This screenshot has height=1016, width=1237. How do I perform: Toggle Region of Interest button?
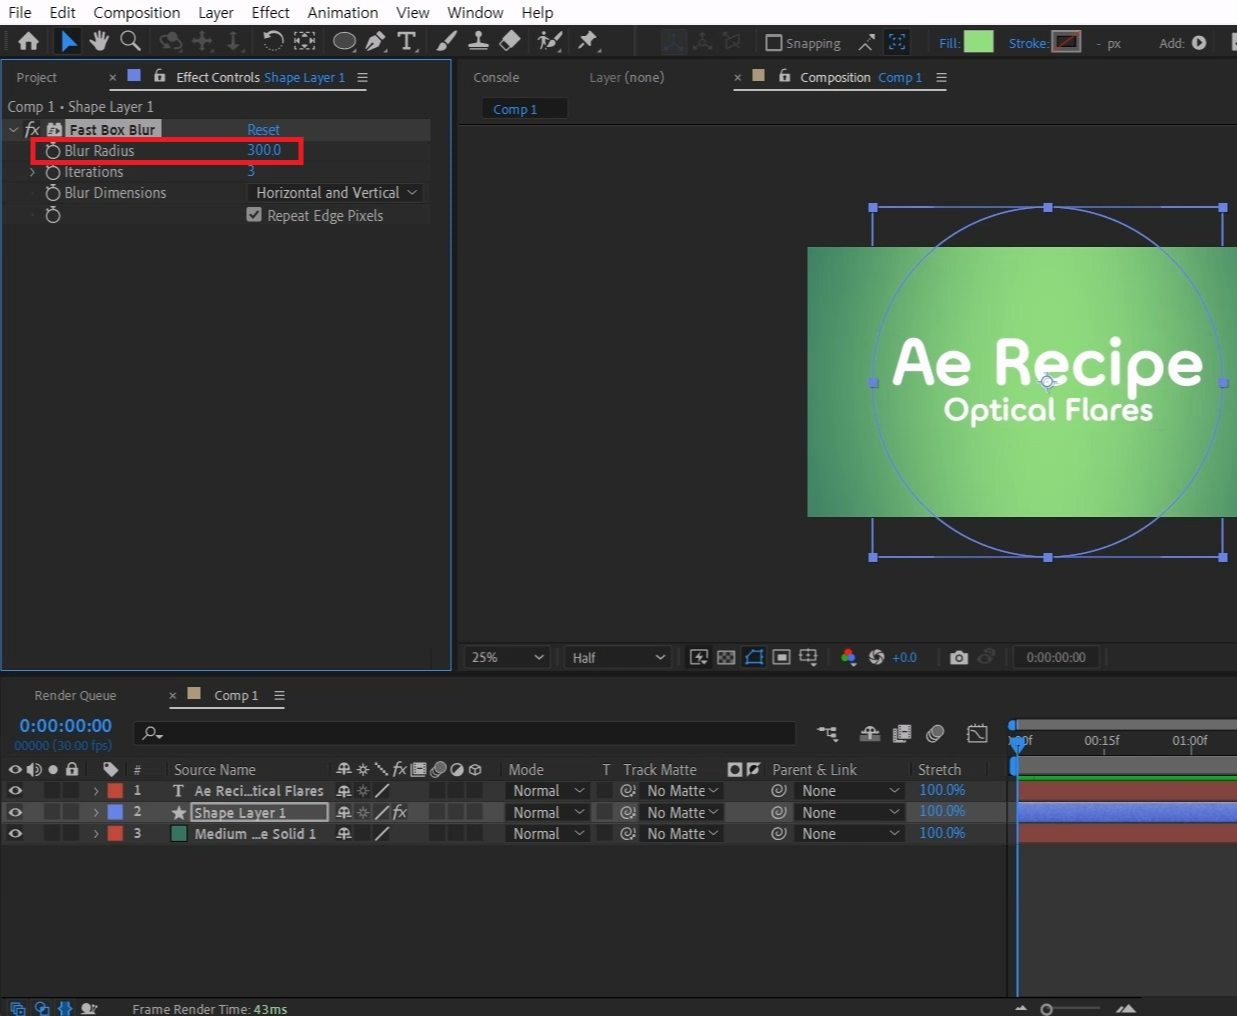click(782, 657)
